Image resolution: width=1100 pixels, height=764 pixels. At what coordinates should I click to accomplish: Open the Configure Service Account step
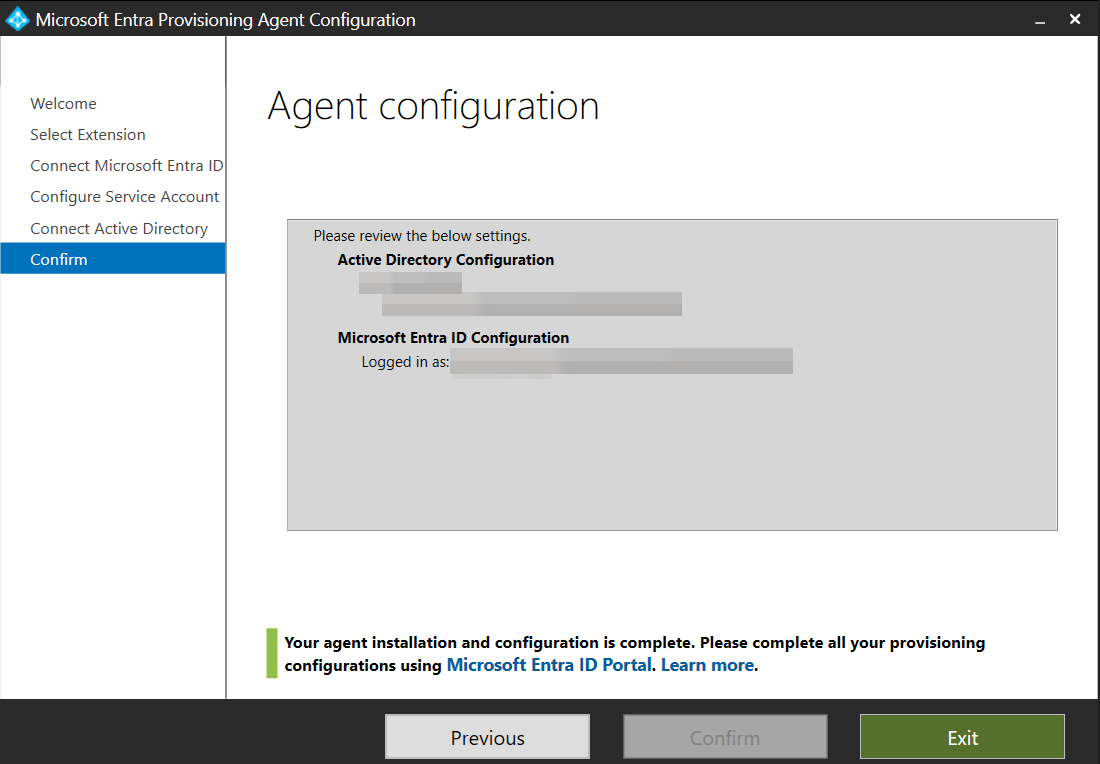click(124, 196)
